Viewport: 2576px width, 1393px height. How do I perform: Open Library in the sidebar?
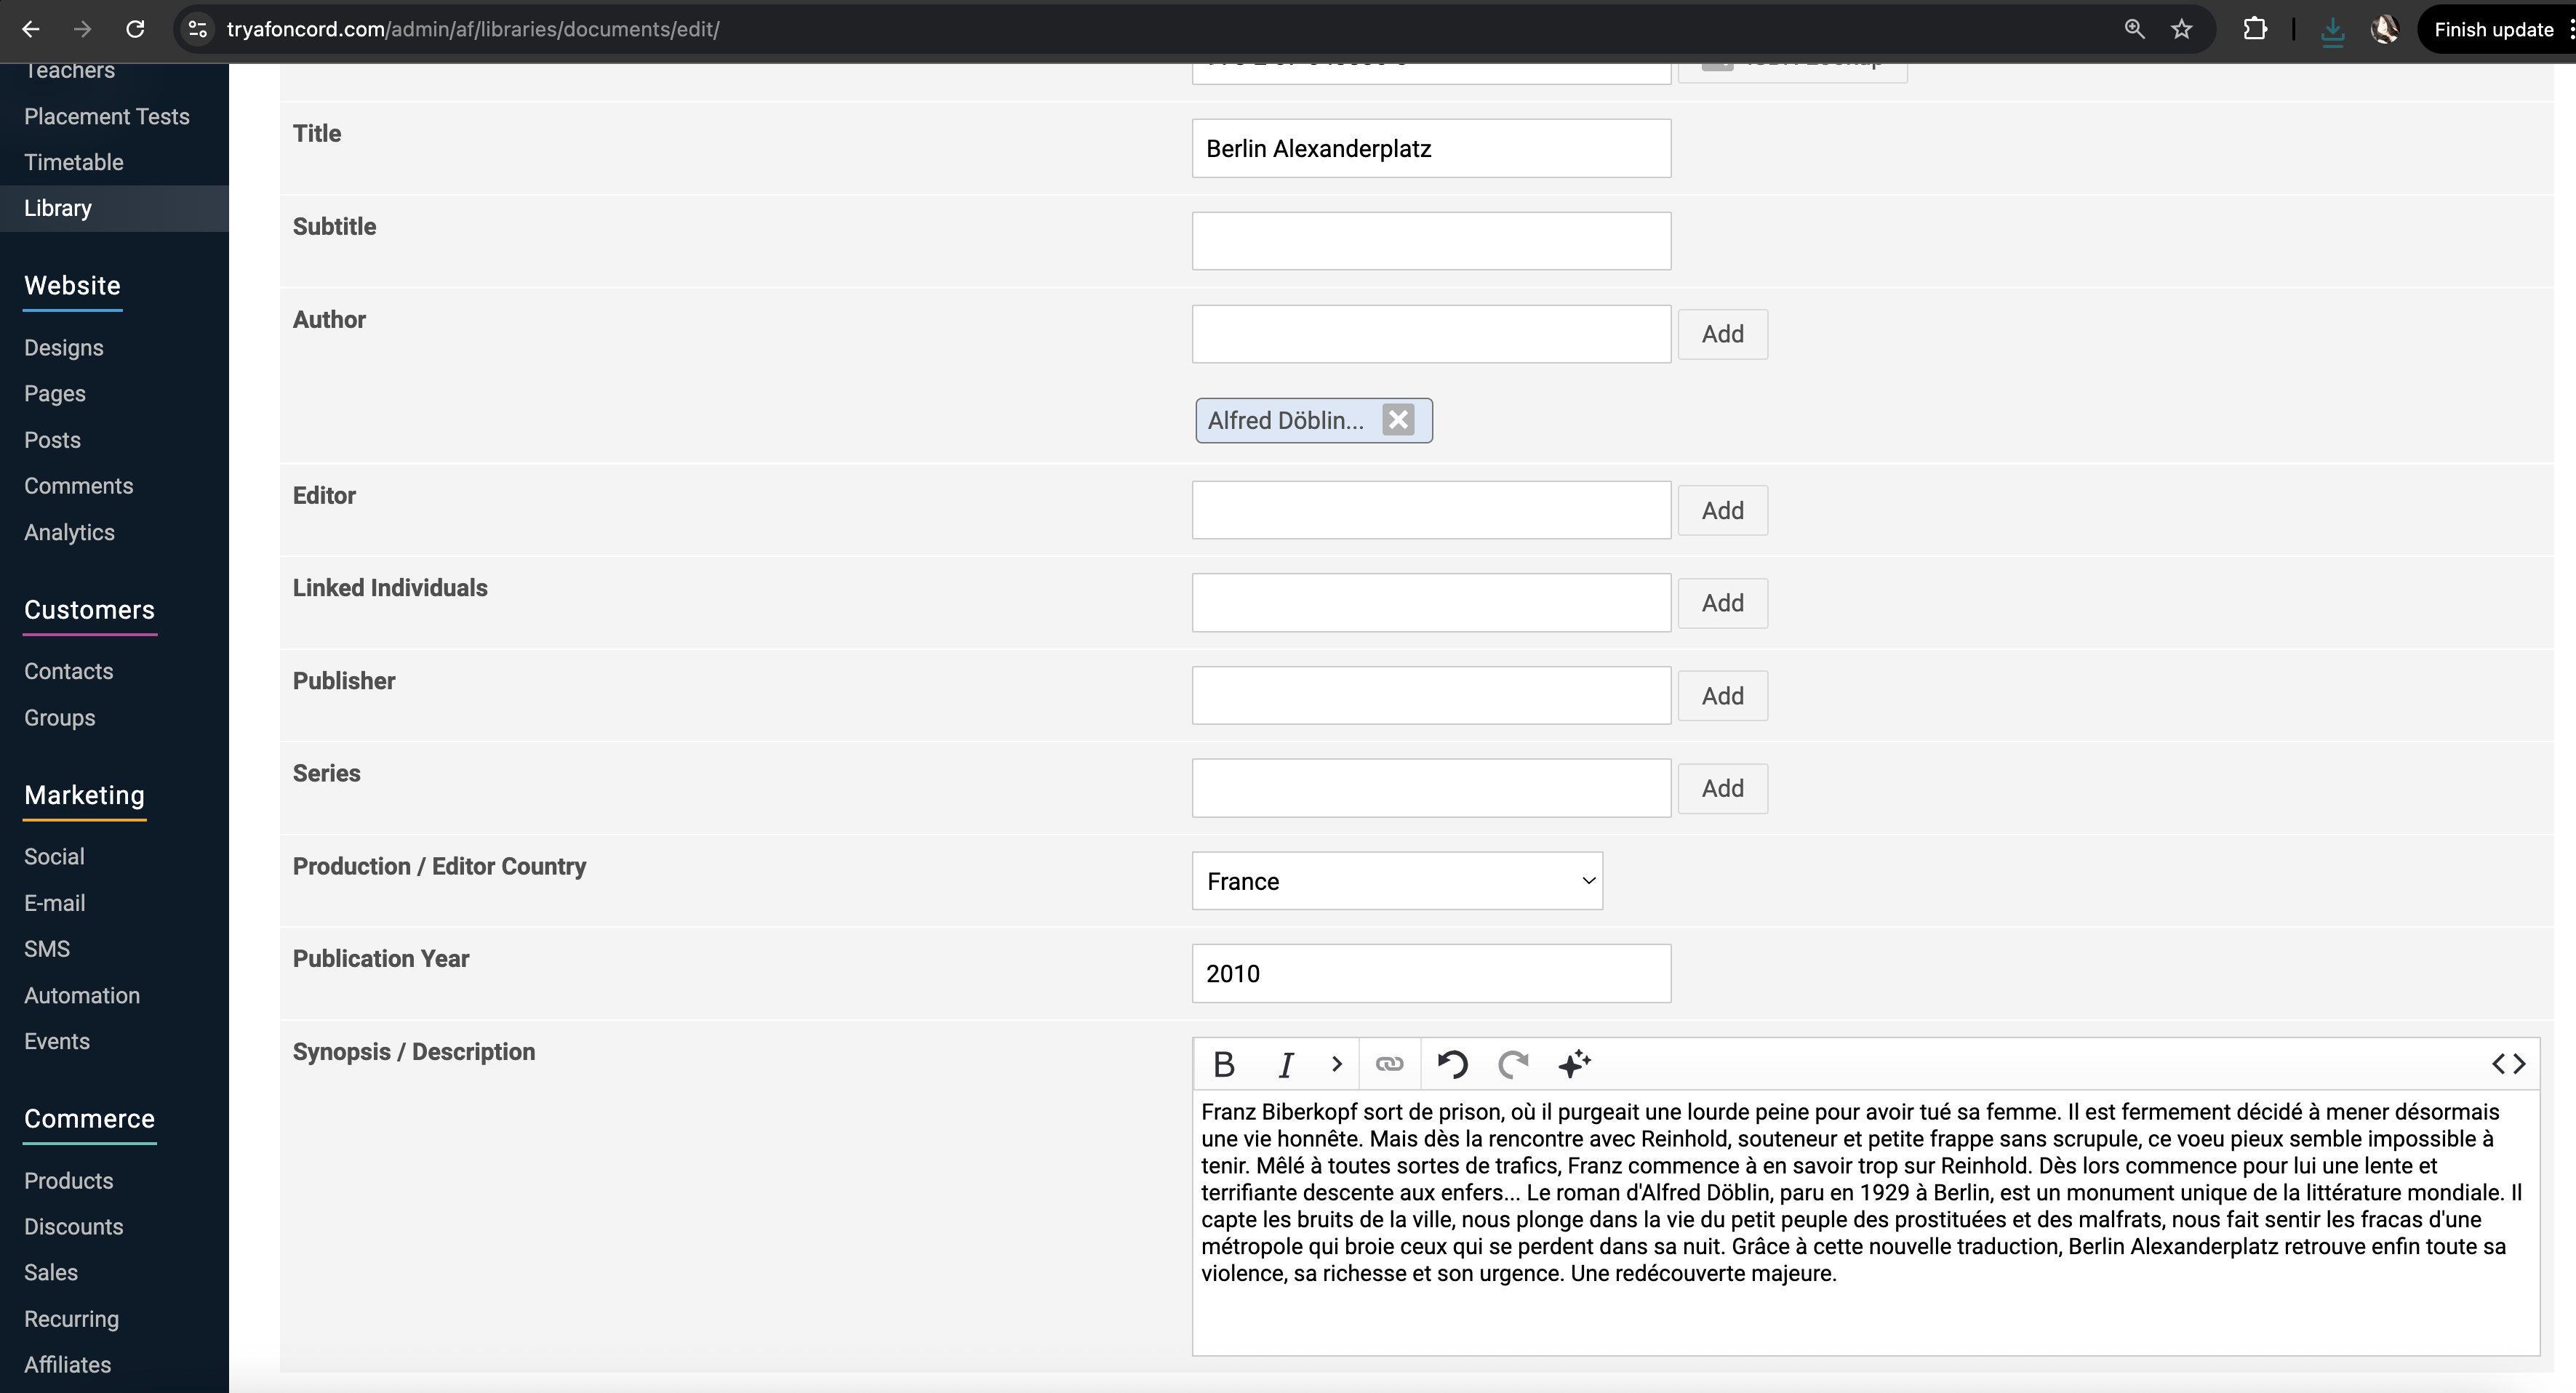pos(58,208)
